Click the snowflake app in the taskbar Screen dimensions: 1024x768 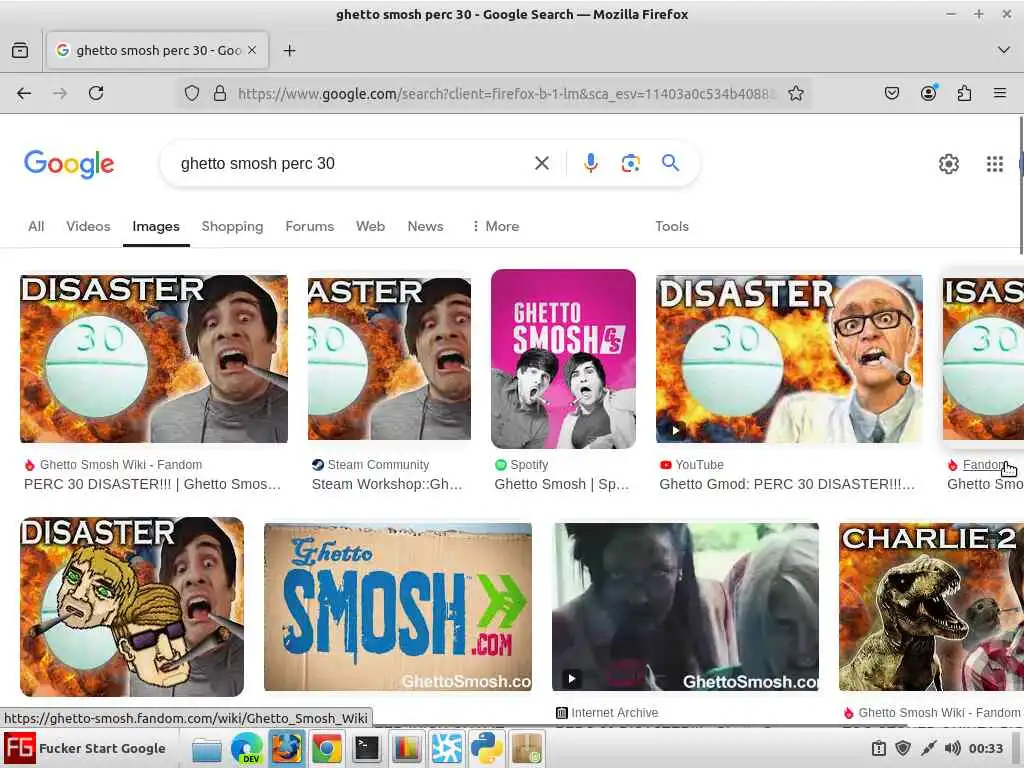[x=447, y=749]
